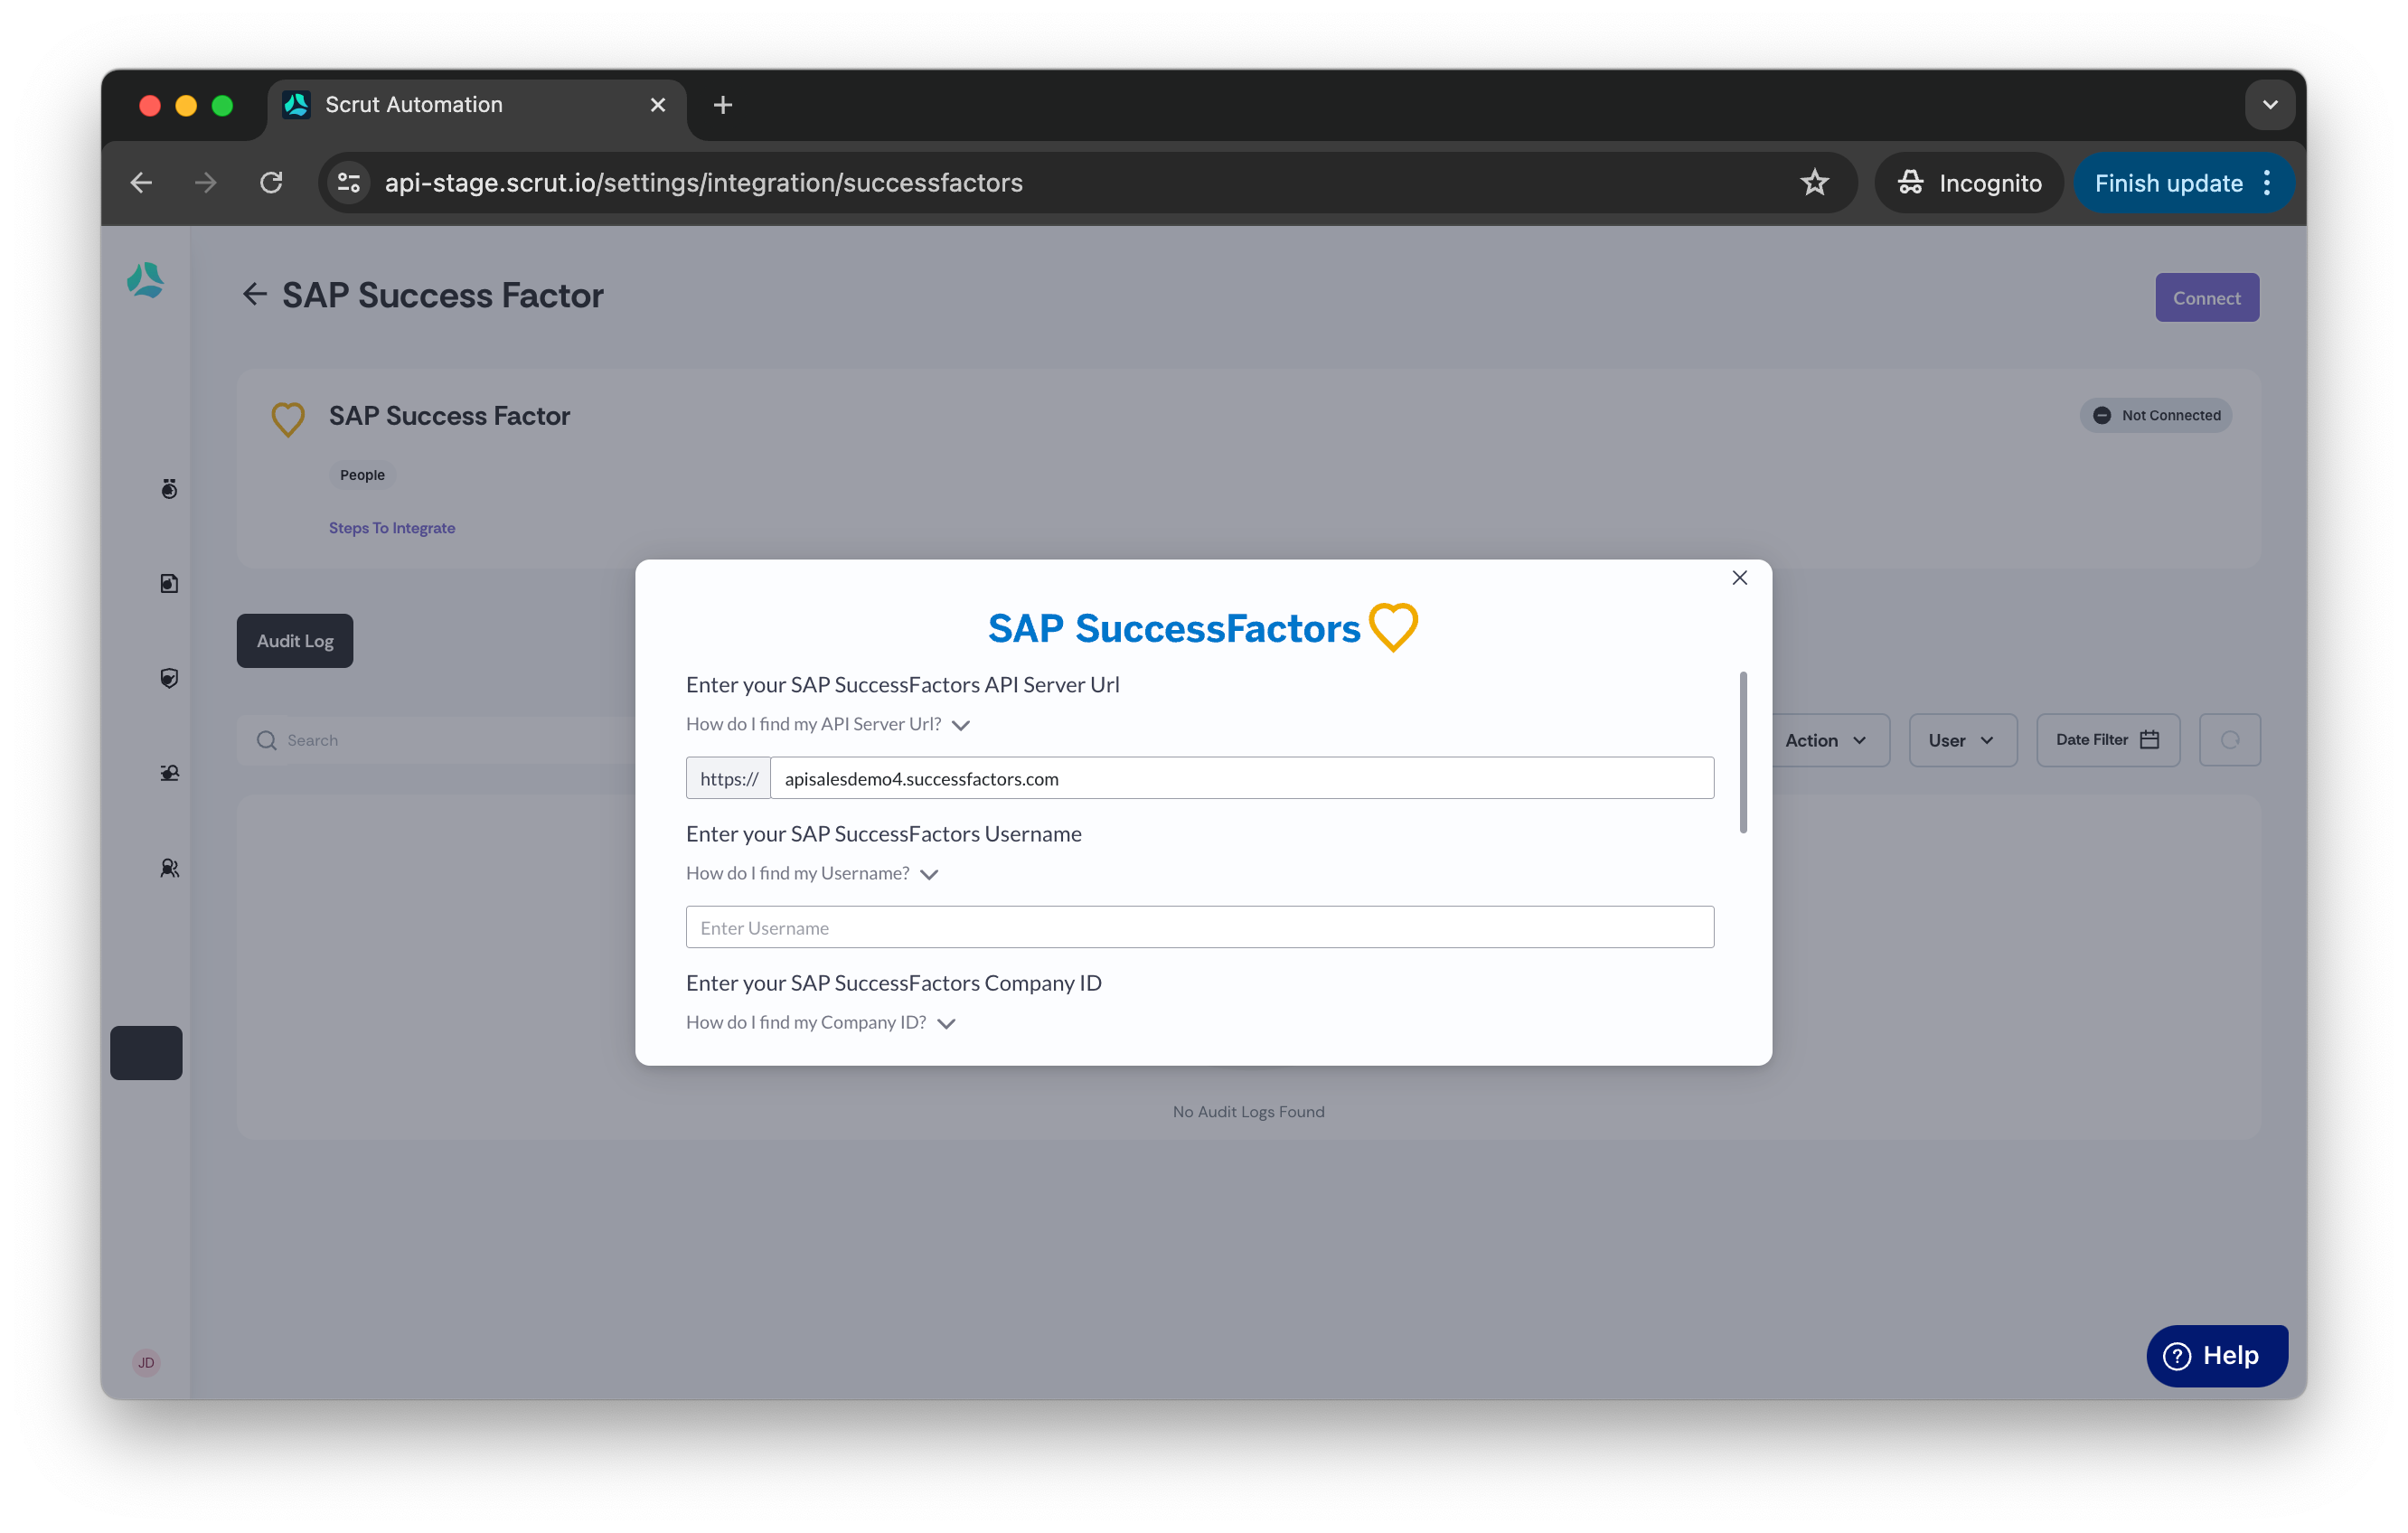2408x1533 pixels.
Task: Click the dark highlighted sidebar item
Action: point(146,1053)
